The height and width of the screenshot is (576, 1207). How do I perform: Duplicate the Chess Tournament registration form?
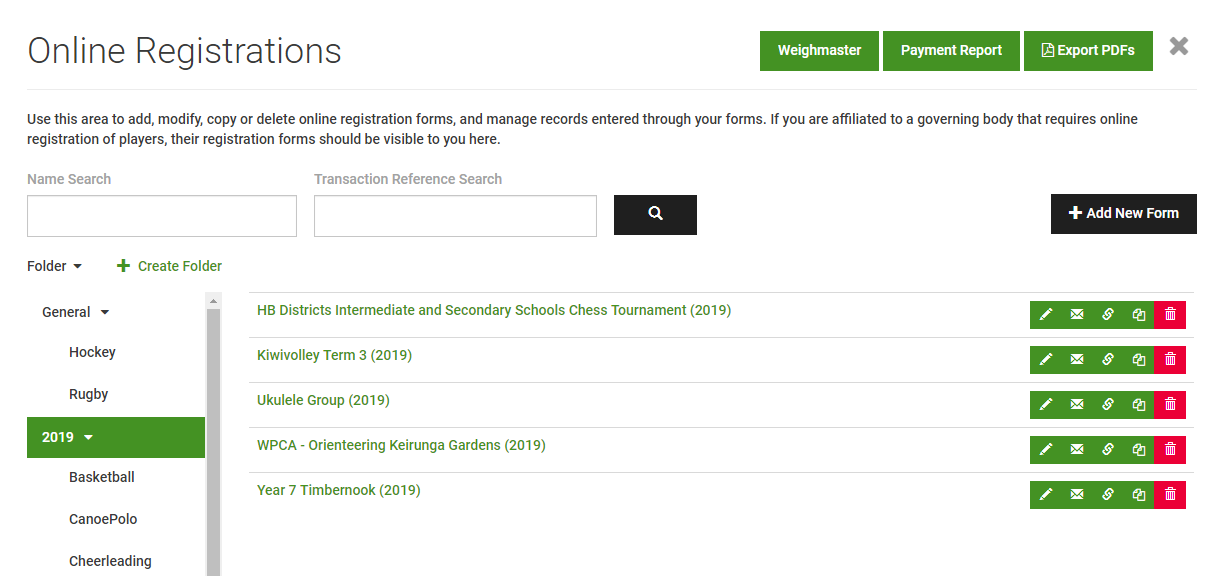click(x=1138, y=315)
